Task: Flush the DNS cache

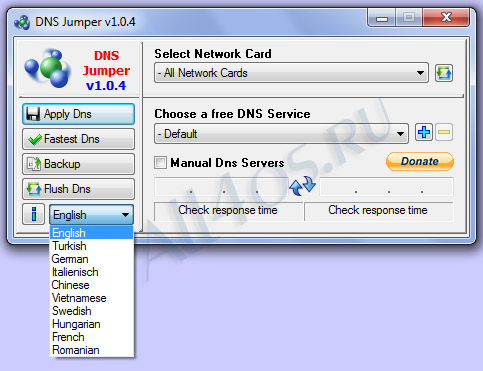Action: pos(78,189)
